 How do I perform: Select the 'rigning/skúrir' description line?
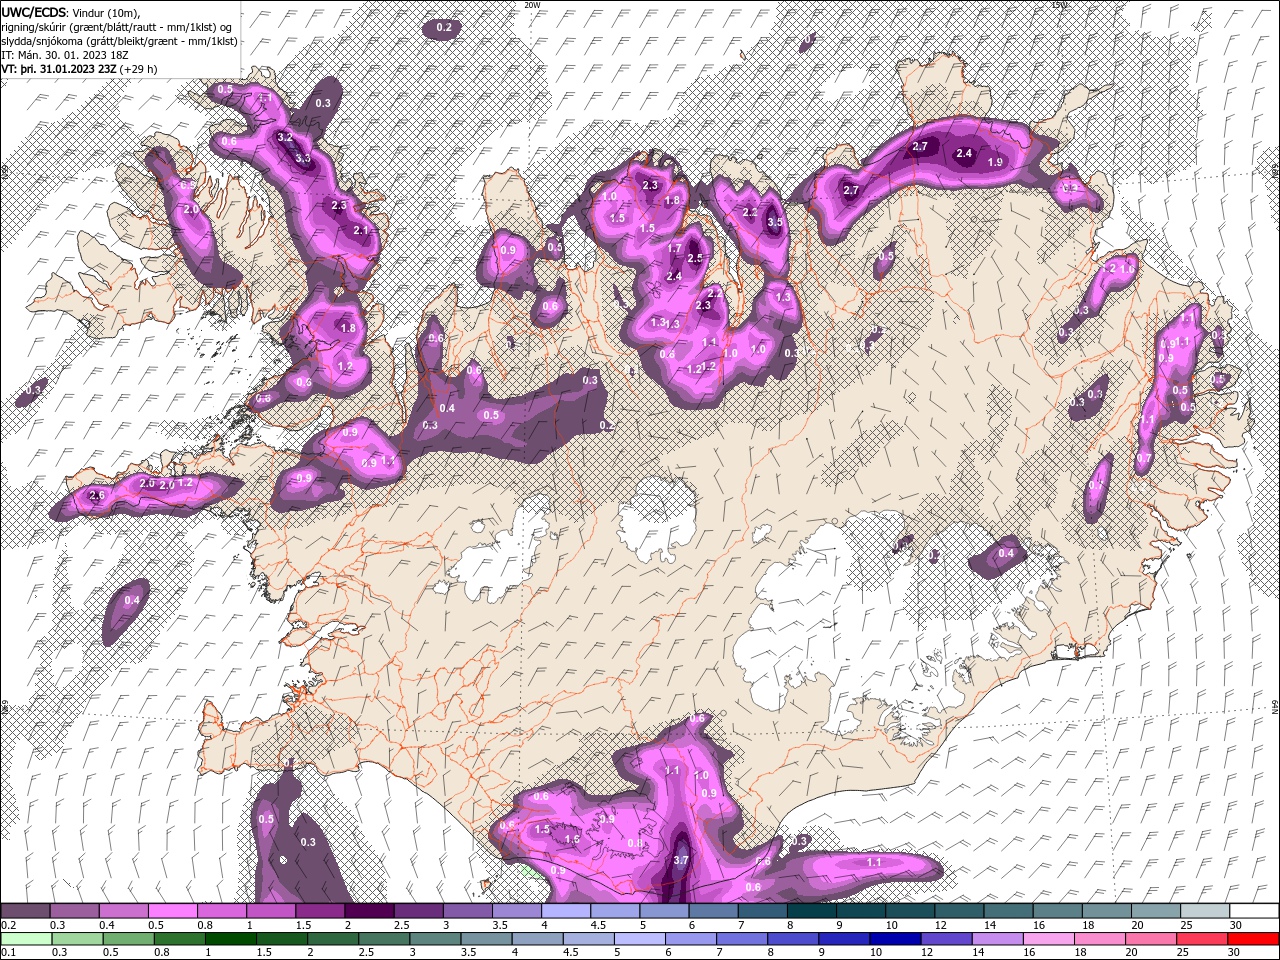[118, 26]
